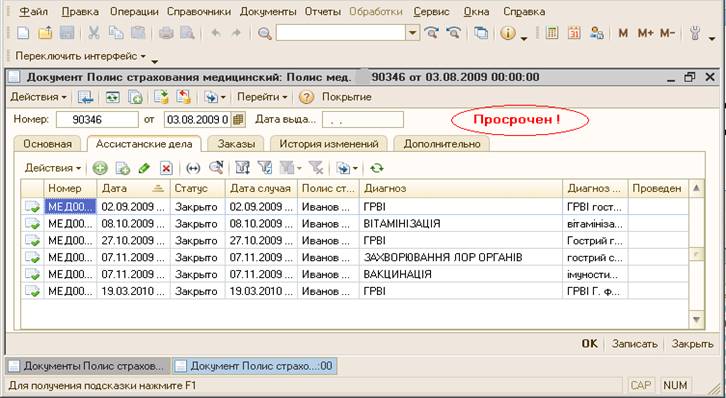The height and width of the screenshot is (398, 726).
Task: Switch to the Дополнительно tab
Action: pos(442,144)
